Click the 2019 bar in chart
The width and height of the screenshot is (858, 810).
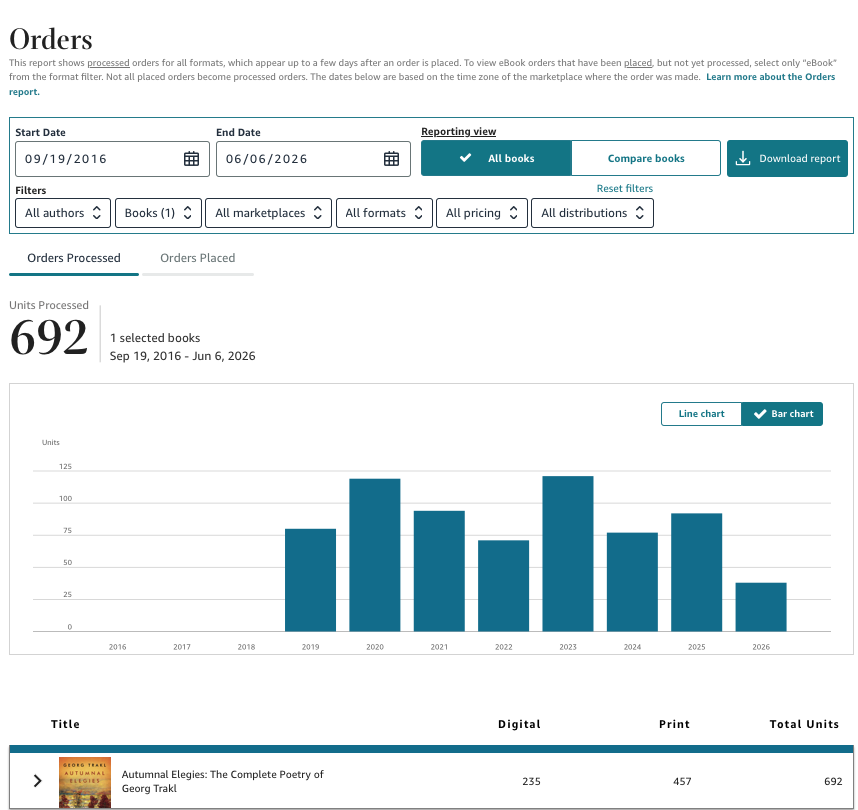pos(310,580)
